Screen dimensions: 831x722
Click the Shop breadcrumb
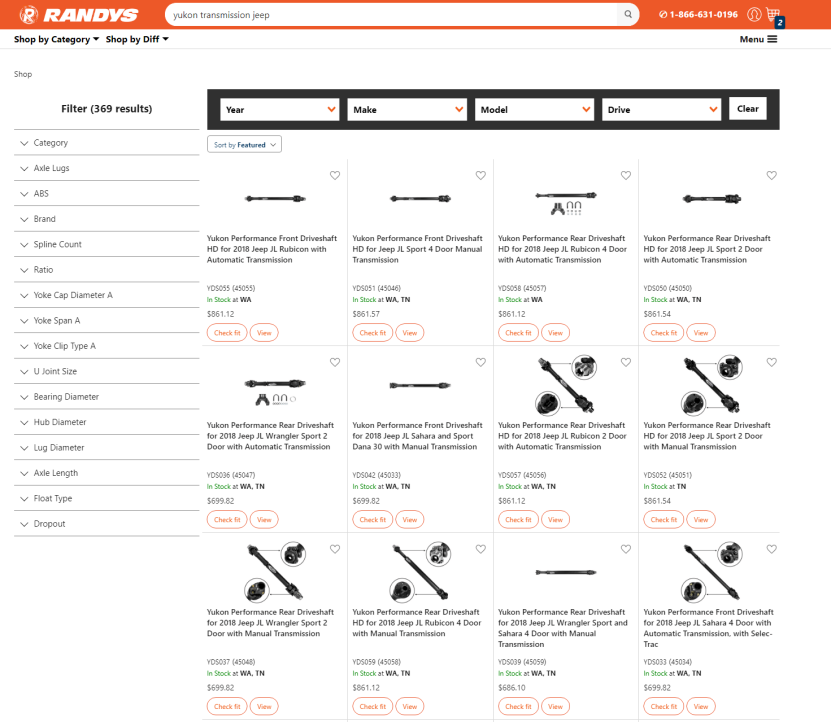23,74
